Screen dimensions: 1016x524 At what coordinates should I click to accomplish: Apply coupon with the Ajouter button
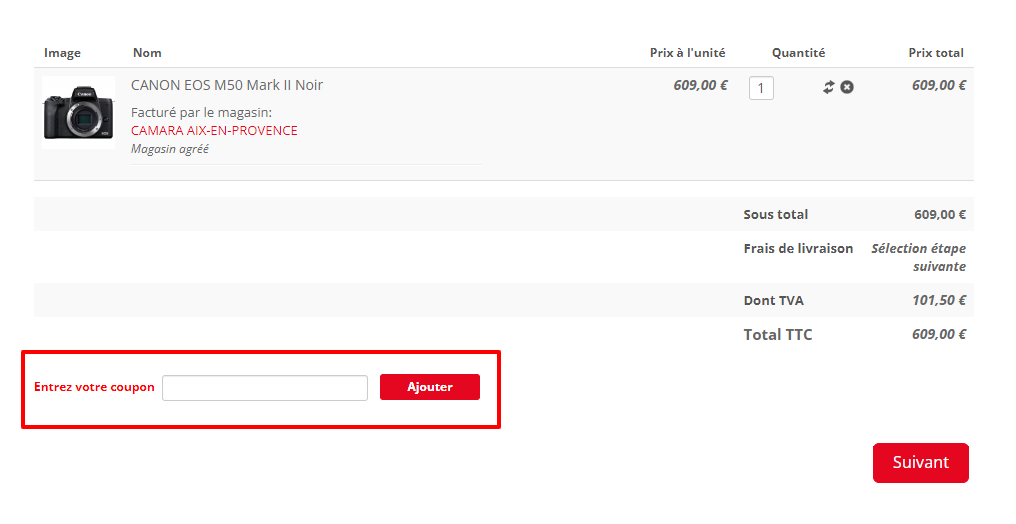click(430, 387)
